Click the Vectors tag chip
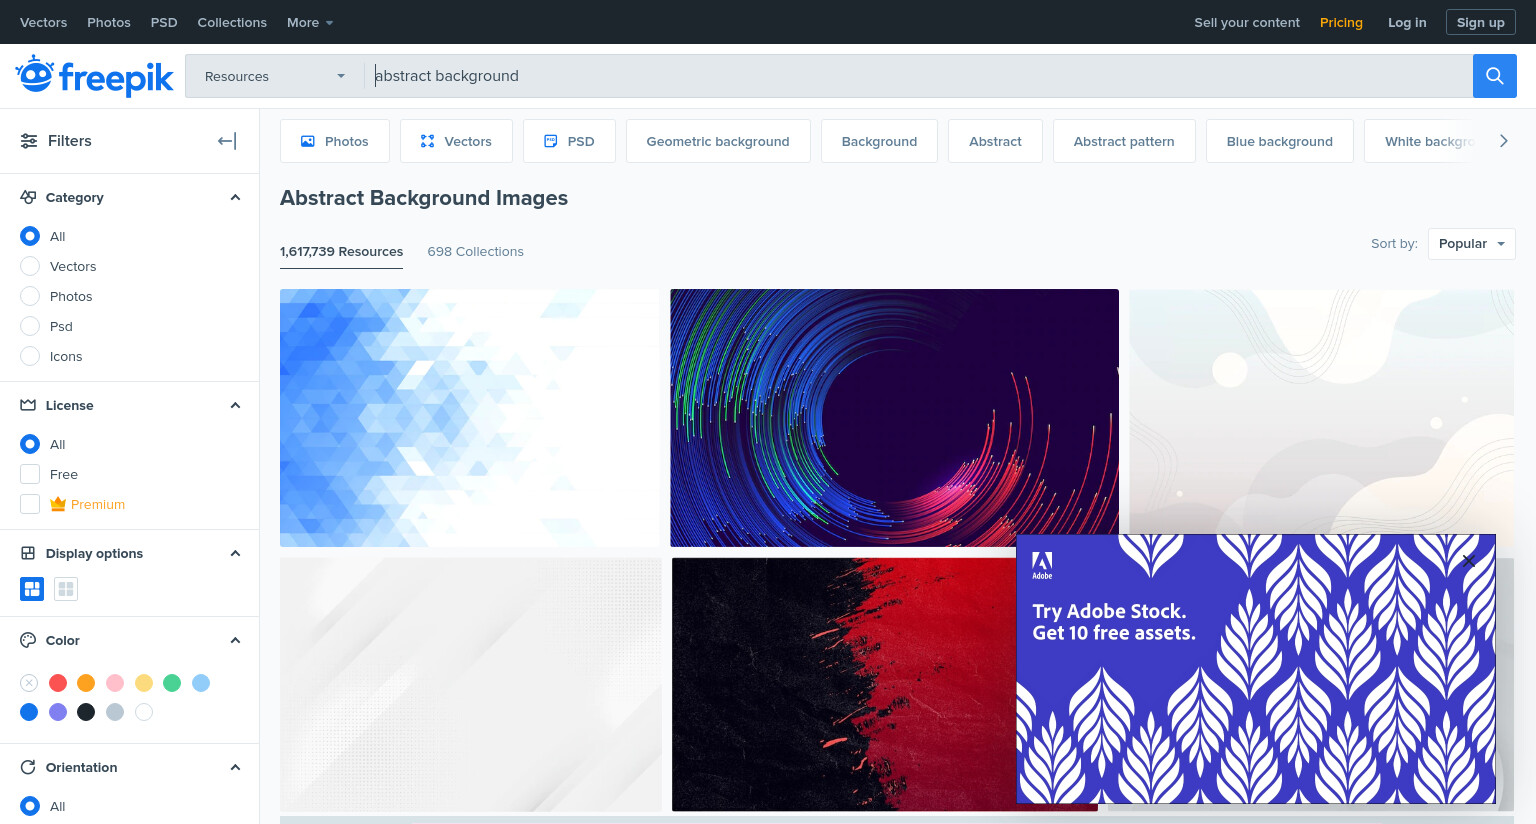1536x824 pixels. click(x=456, y=141)
